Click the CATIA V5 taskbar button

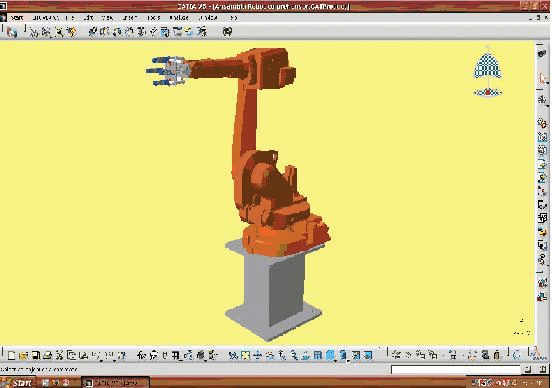pos(115,382)
